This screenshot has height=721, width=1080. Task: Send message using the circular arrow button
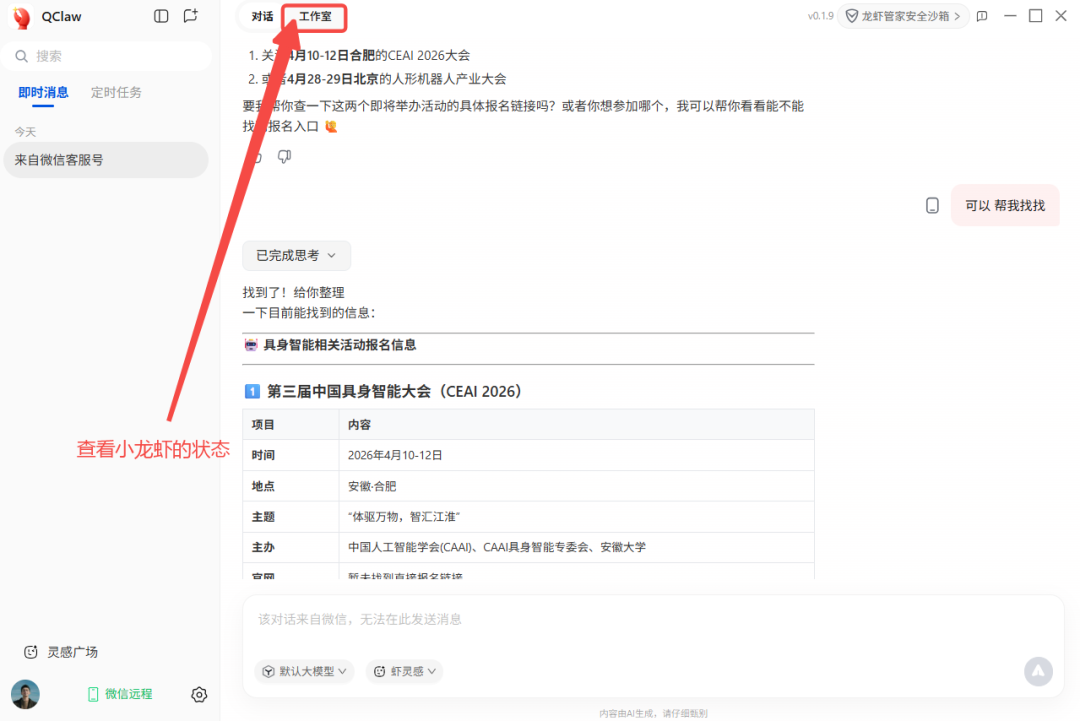(1038, 671)
